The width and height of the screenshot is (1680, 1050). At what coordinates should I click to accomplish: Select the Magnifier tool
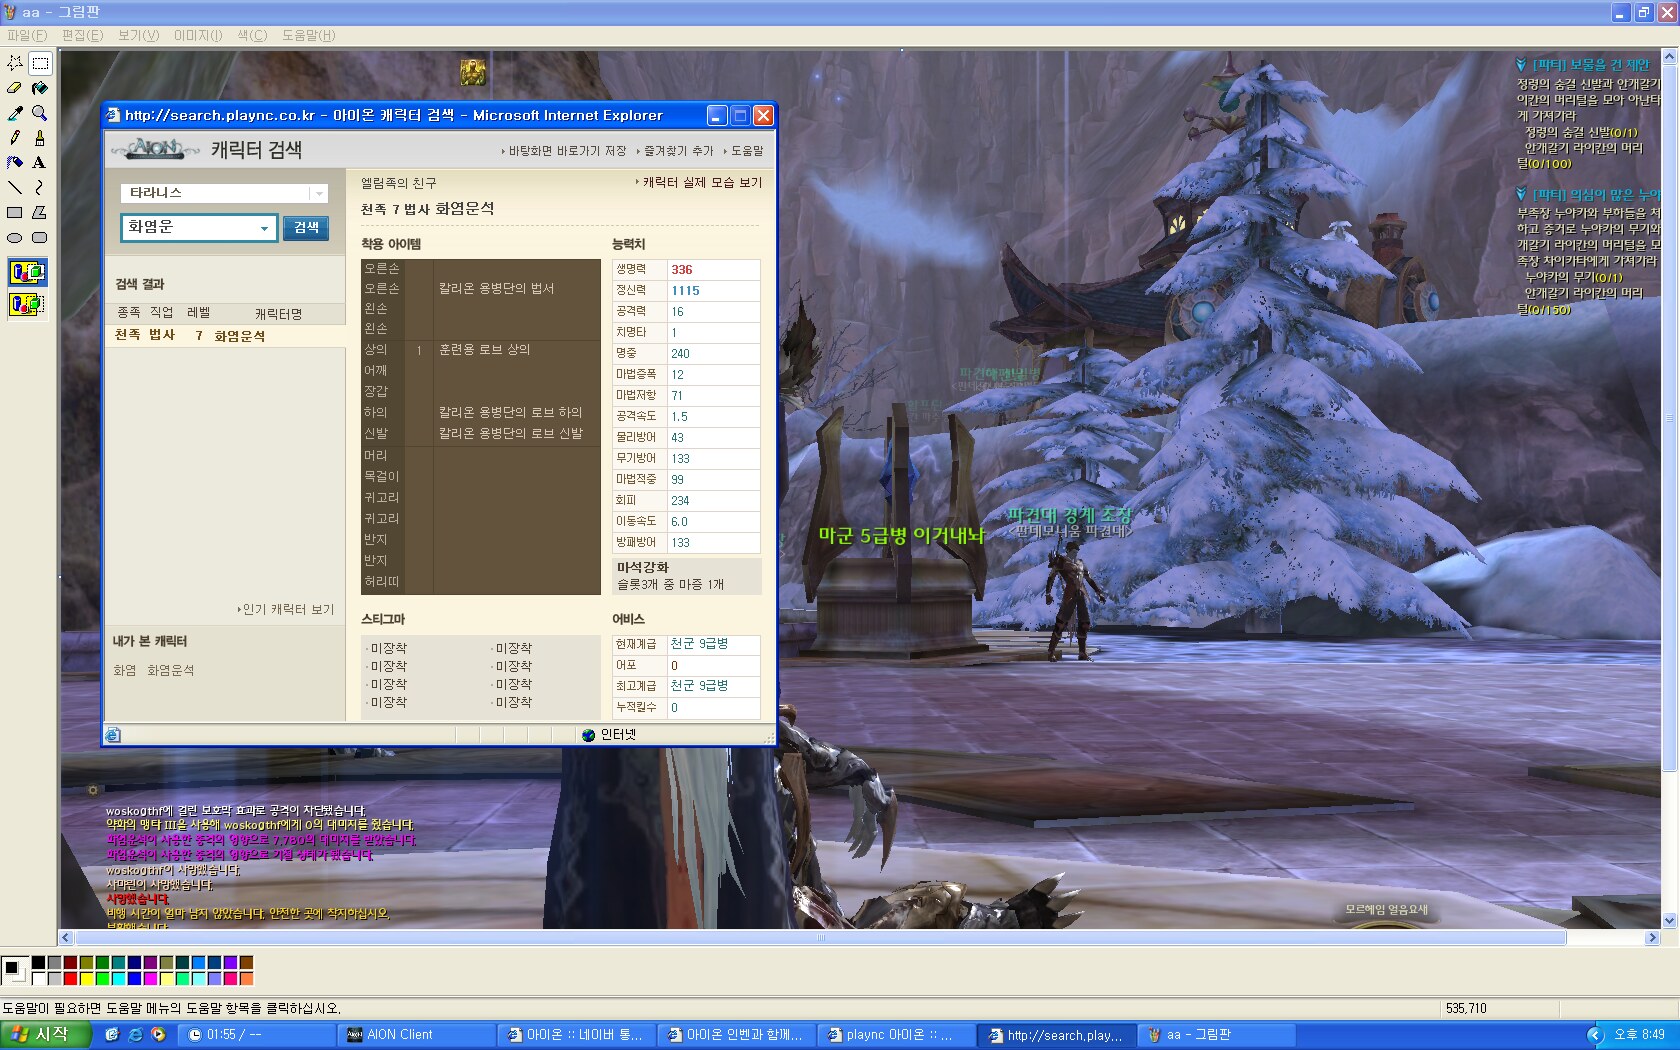(x=39, y=113)
